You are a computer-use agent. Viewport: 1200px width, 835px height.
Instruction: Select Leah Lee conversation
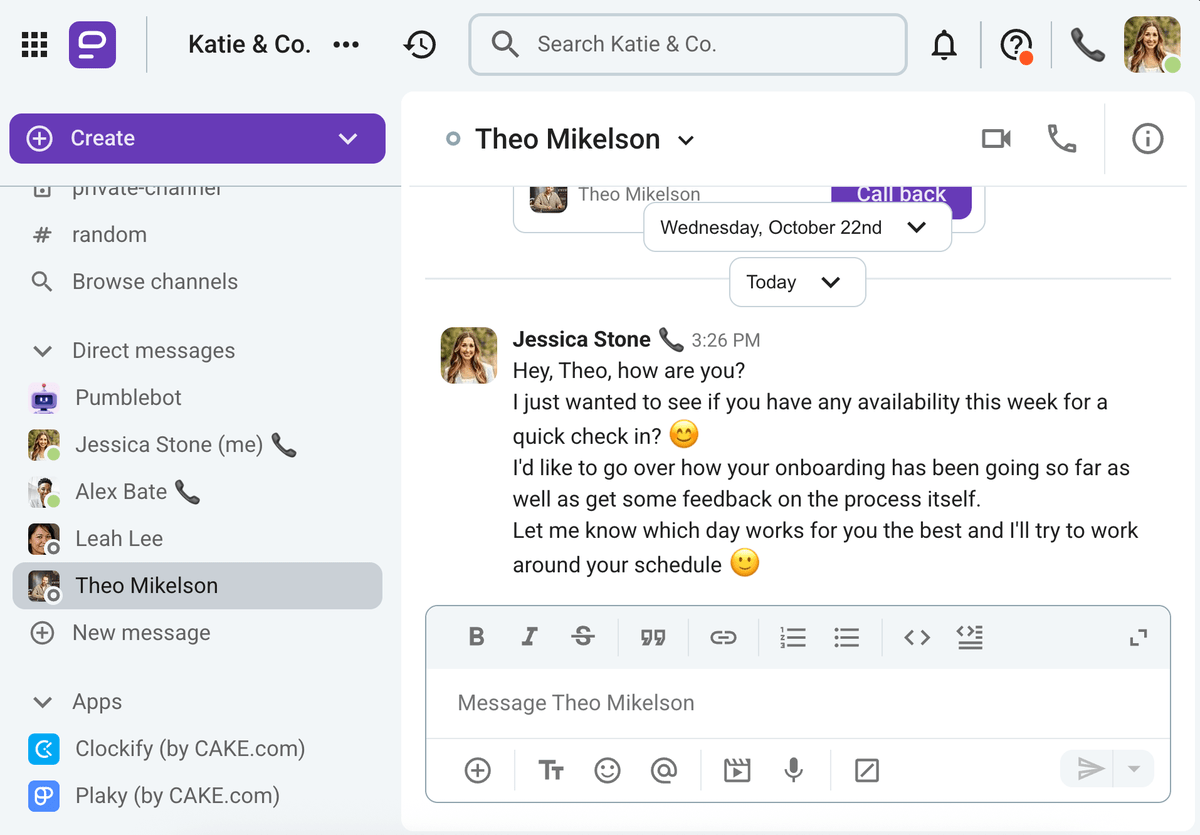coord(119,539)
